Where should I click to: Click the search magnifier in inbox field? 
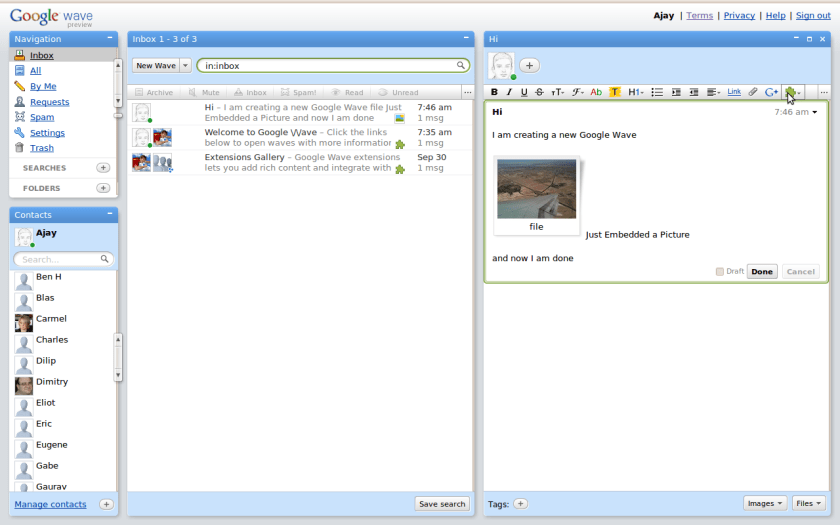460,65
